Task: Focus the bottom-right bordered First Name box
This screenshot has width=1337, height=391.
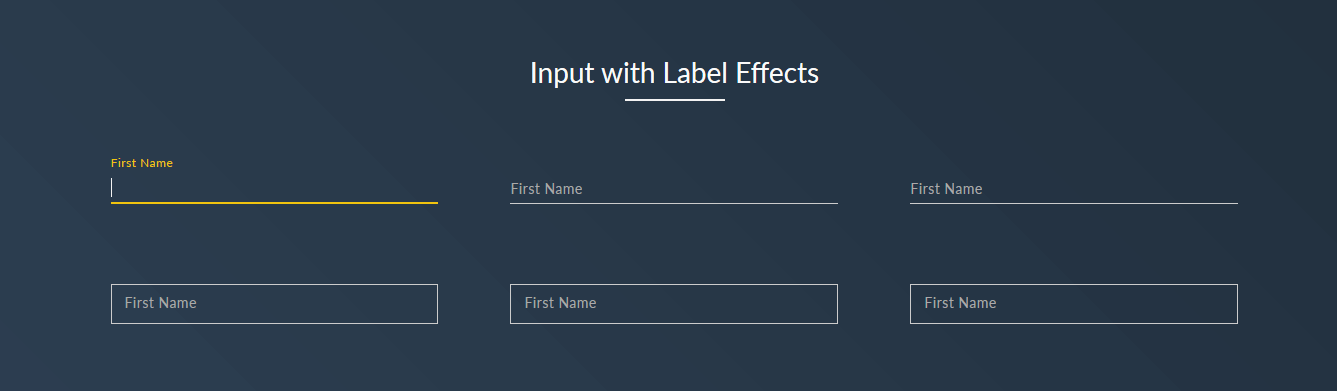Action: point(1074,304)
